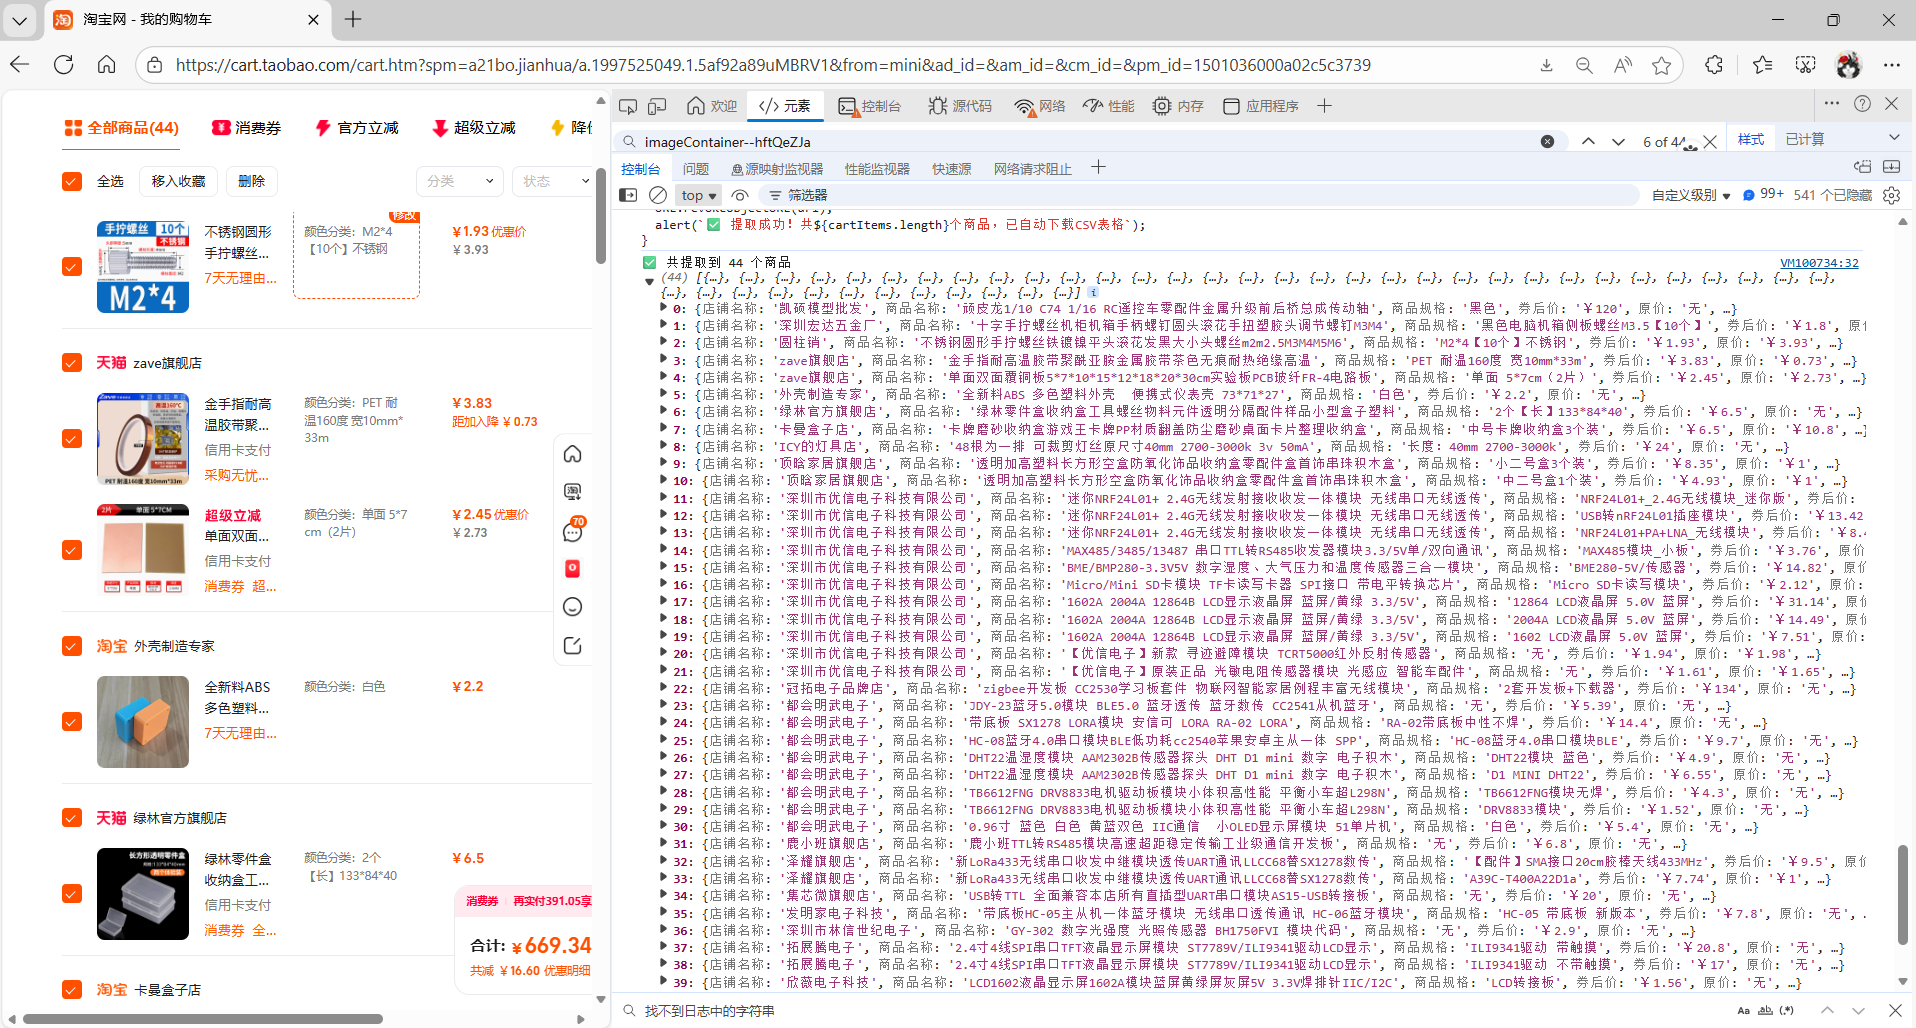Open the M2*4 screw product thumbnail
Image resolution: width=1916 pixels, height=1028 pixels.
point(143,267)
